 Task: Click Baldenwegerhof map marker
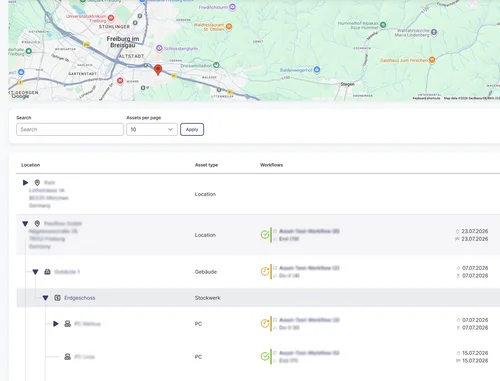click(x=317, y=70)
